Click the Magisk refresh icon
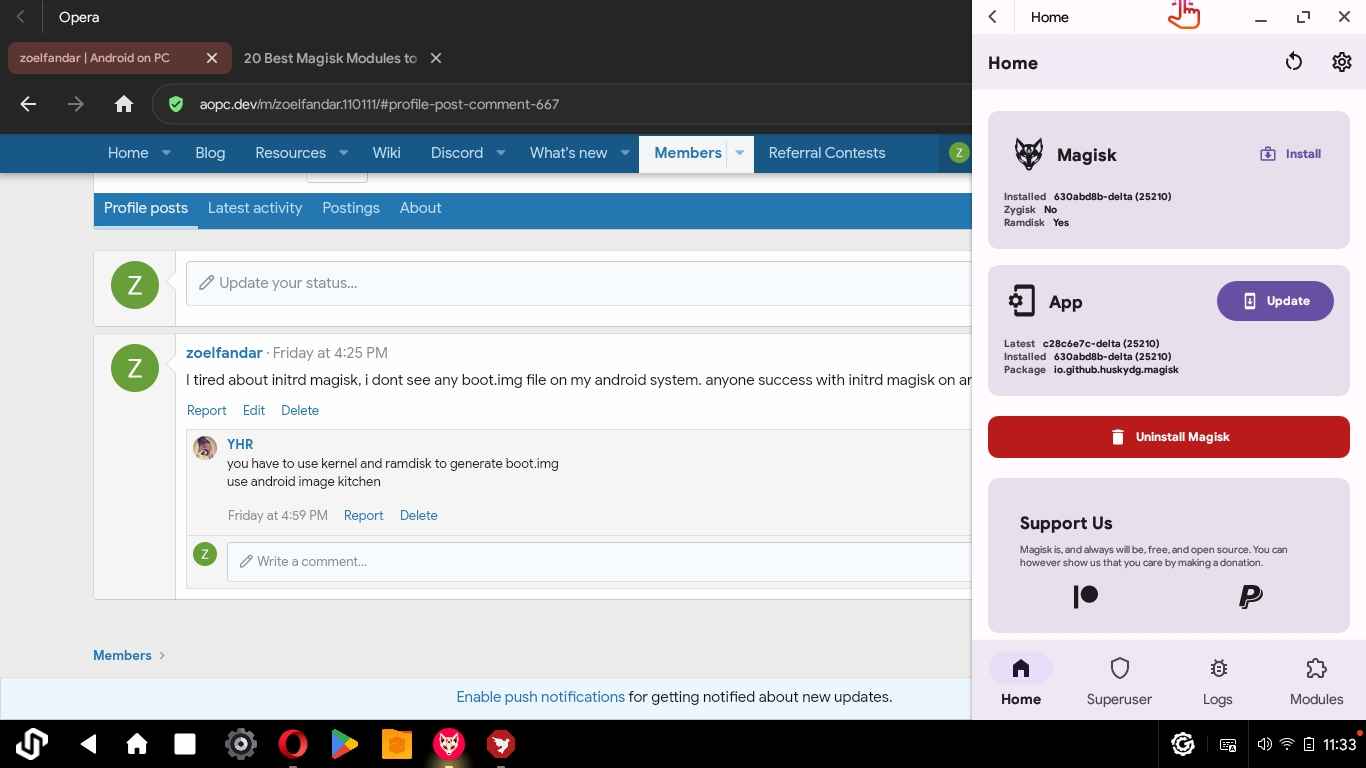This screenshot has width=1366, height=768. [1293, 62]
